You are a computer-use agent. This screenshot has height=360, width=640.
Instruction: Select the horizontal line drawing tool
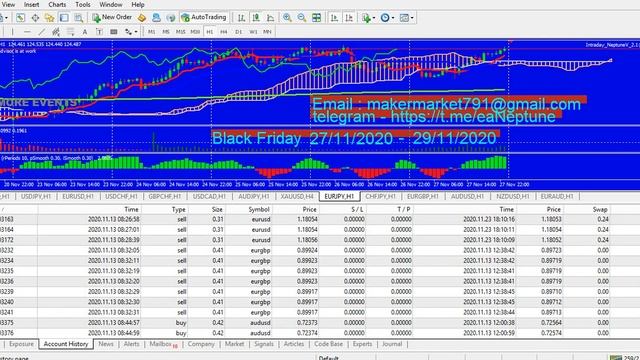pyautogui.click(x=27, y=32)
